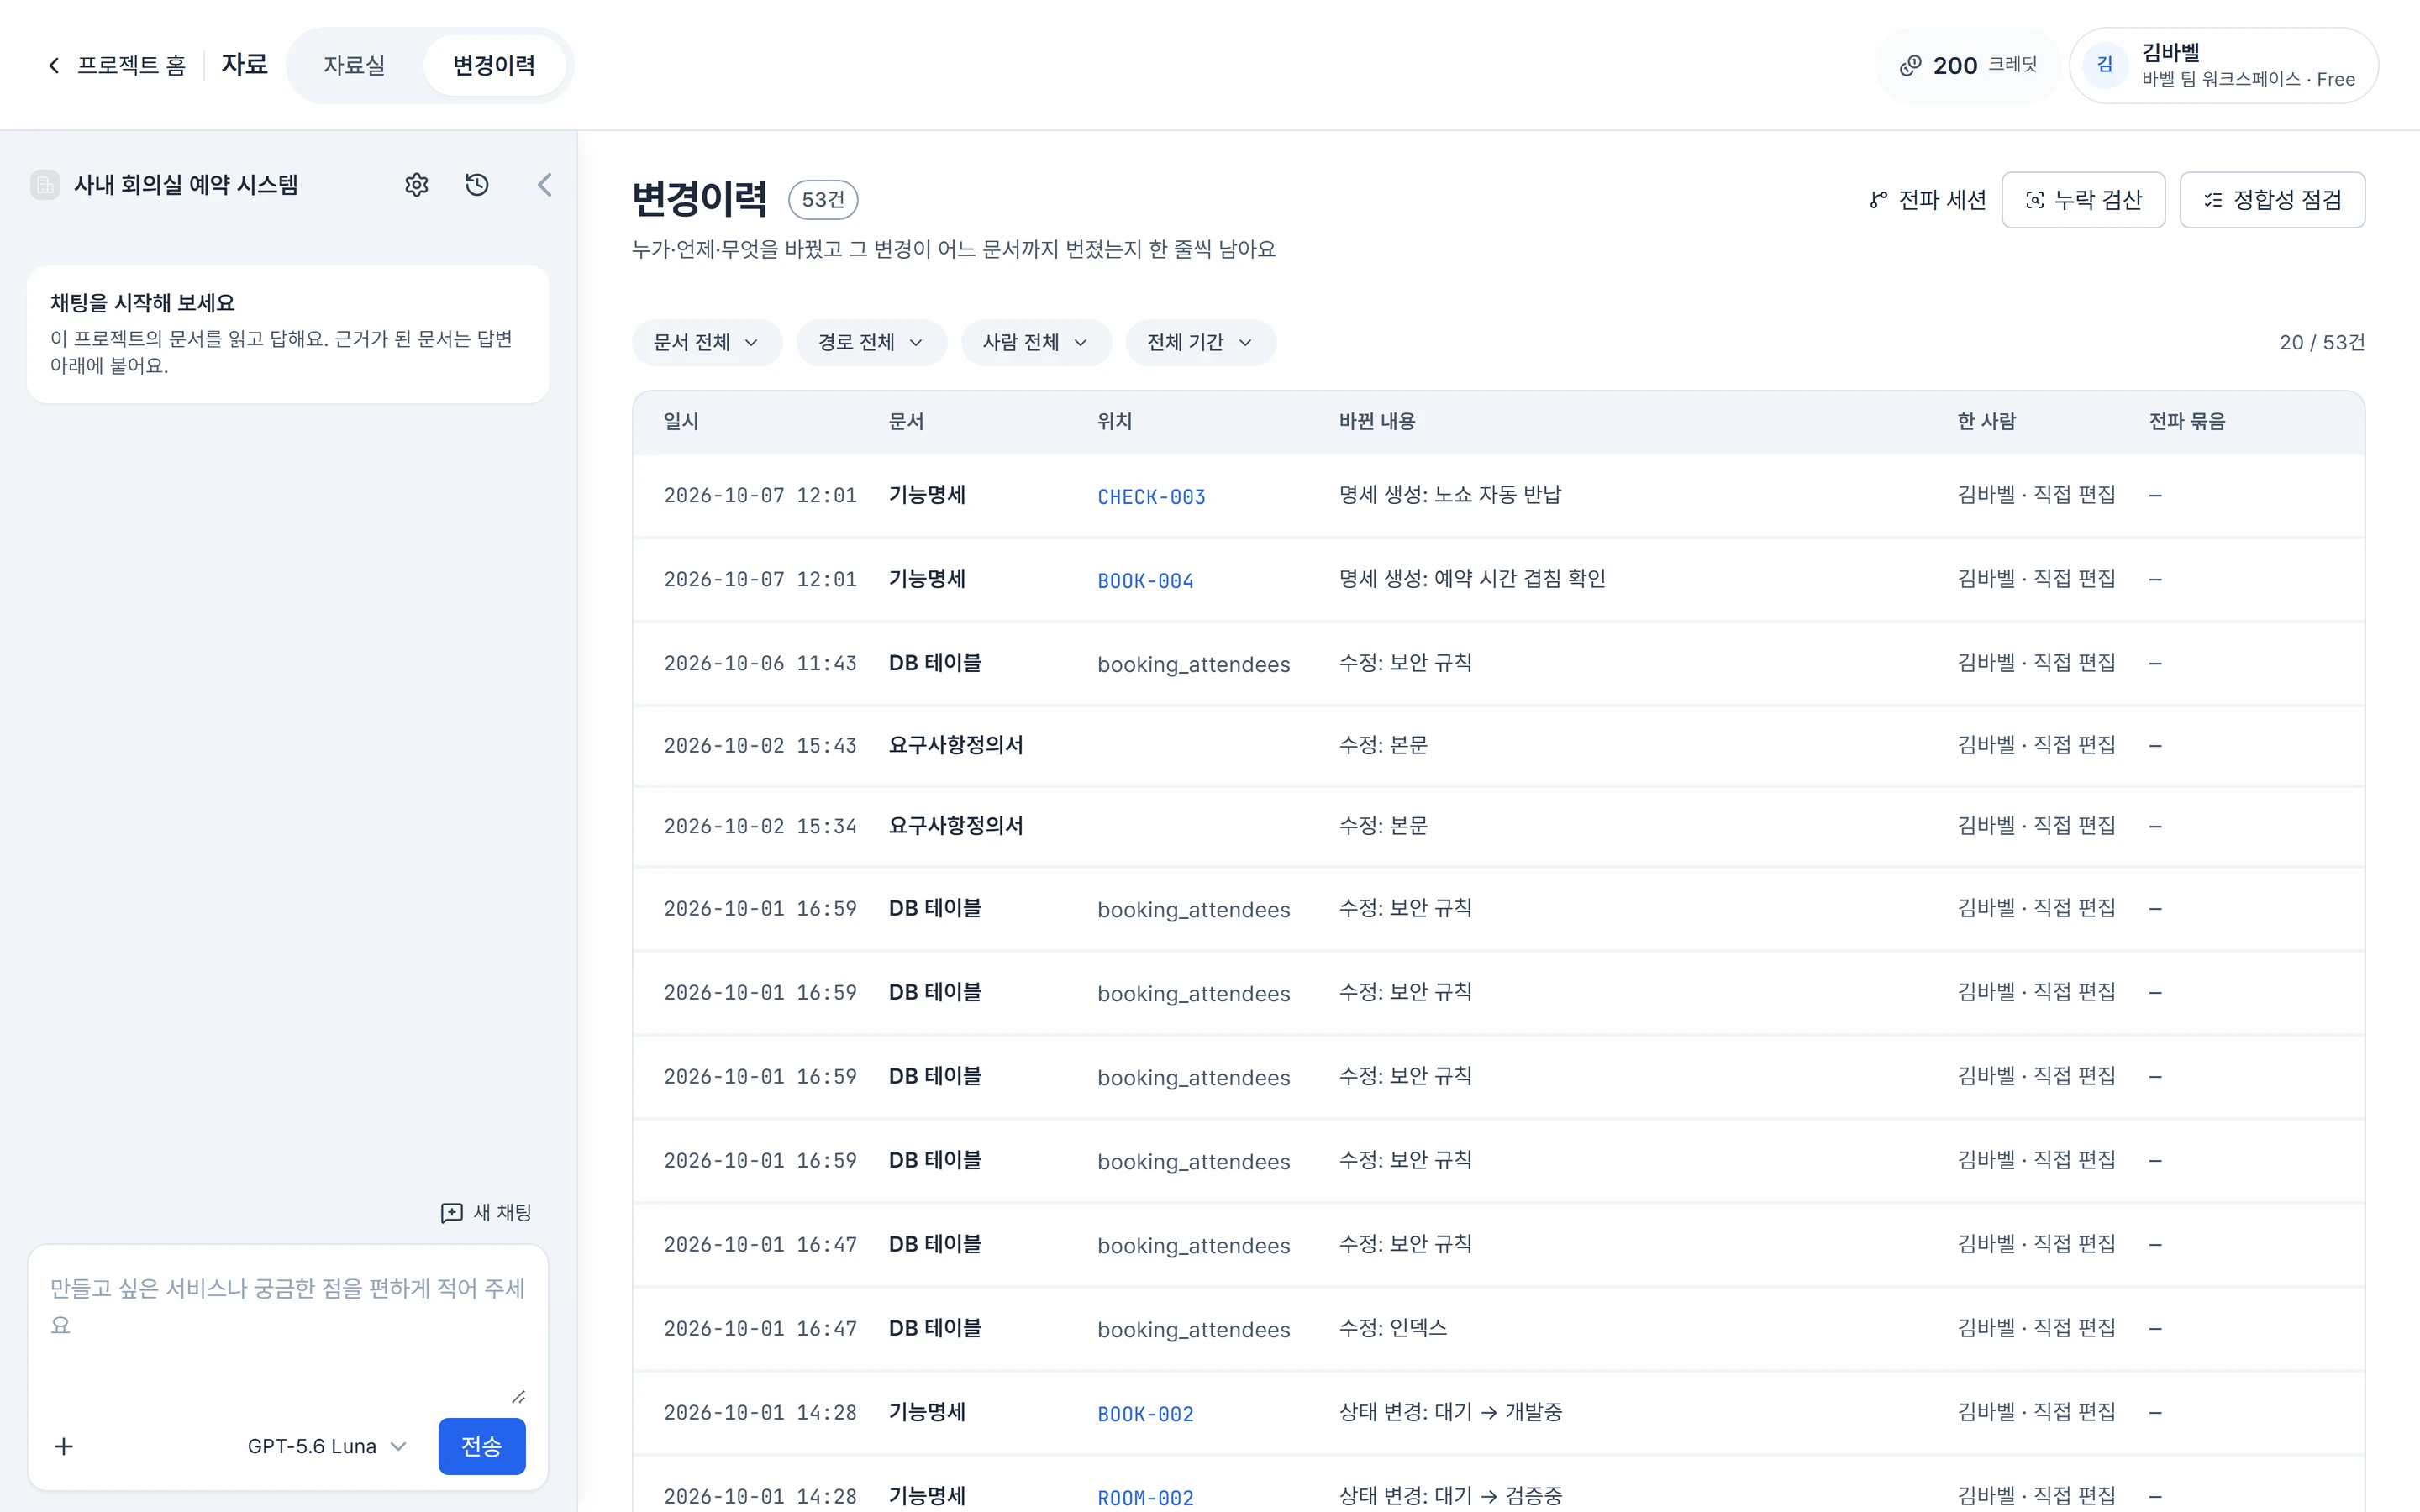The image size is (2420, 1512).
Task: Open chat history clock icon
Action: coord(477,185)
